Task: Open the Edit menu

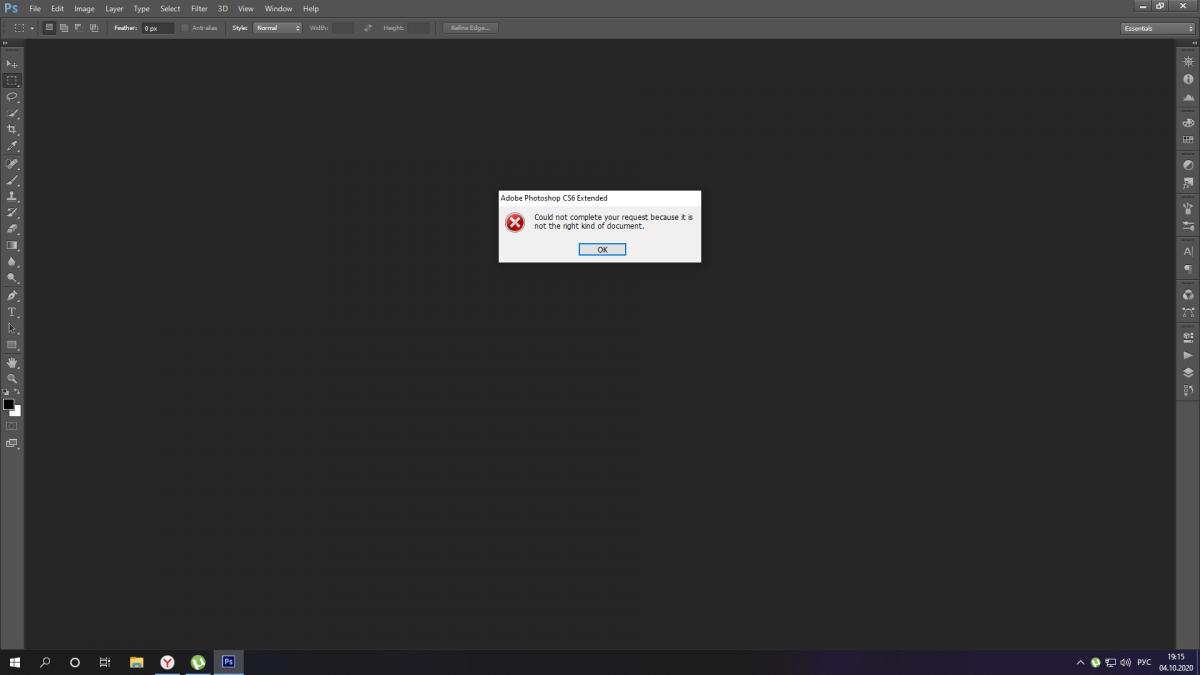Action: [57, 8]
